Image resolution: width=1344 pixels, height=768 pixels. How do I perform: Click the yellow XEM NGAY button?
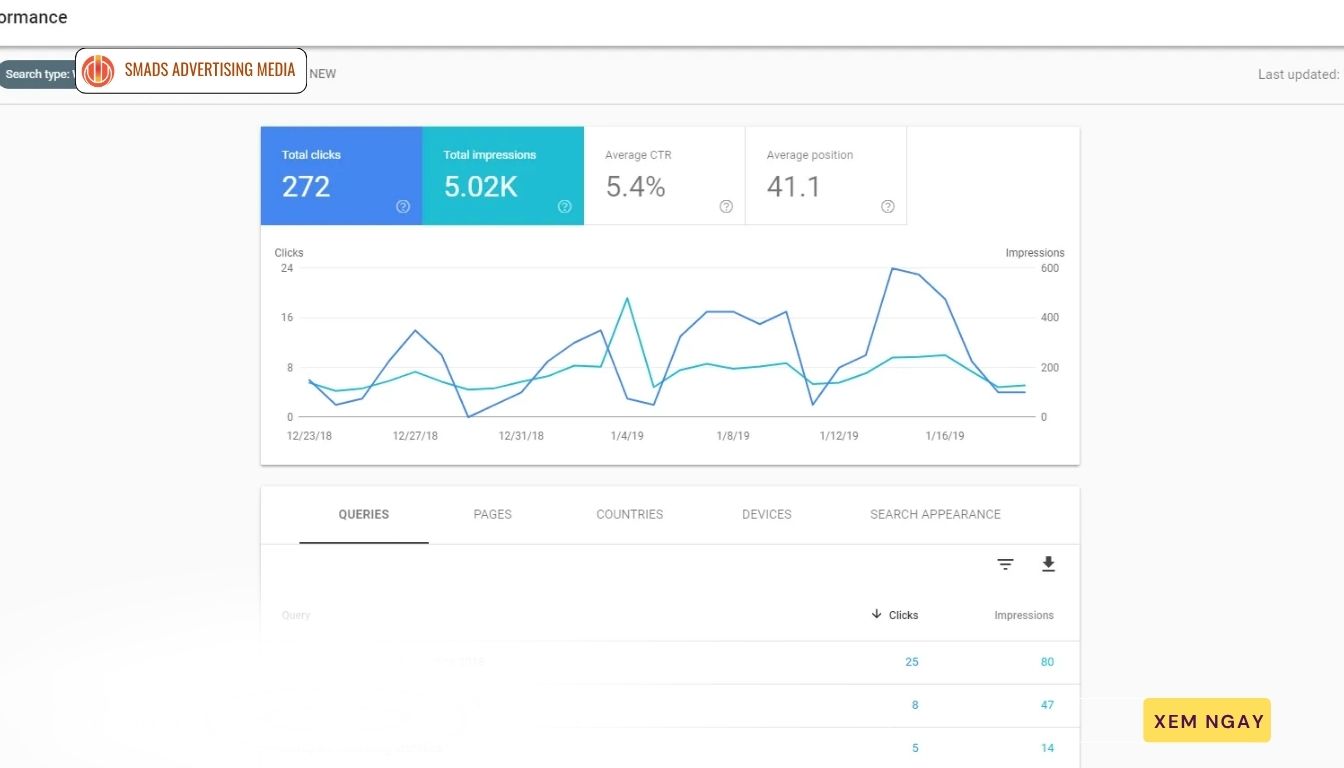point(1206,720)
